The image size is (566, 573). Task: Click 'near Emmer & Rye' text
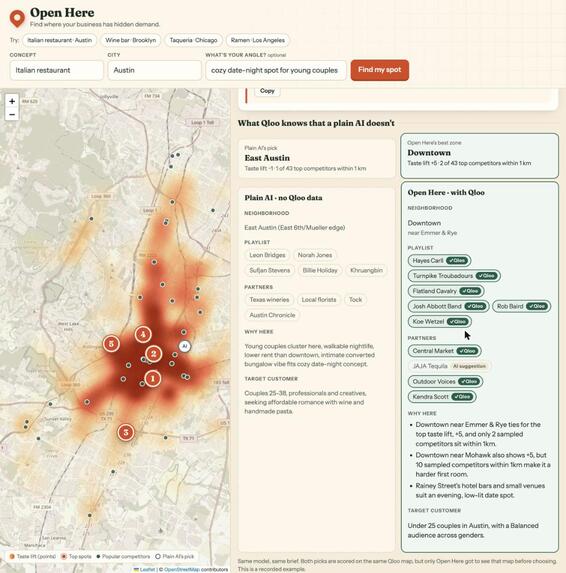[x=432, y=233]
